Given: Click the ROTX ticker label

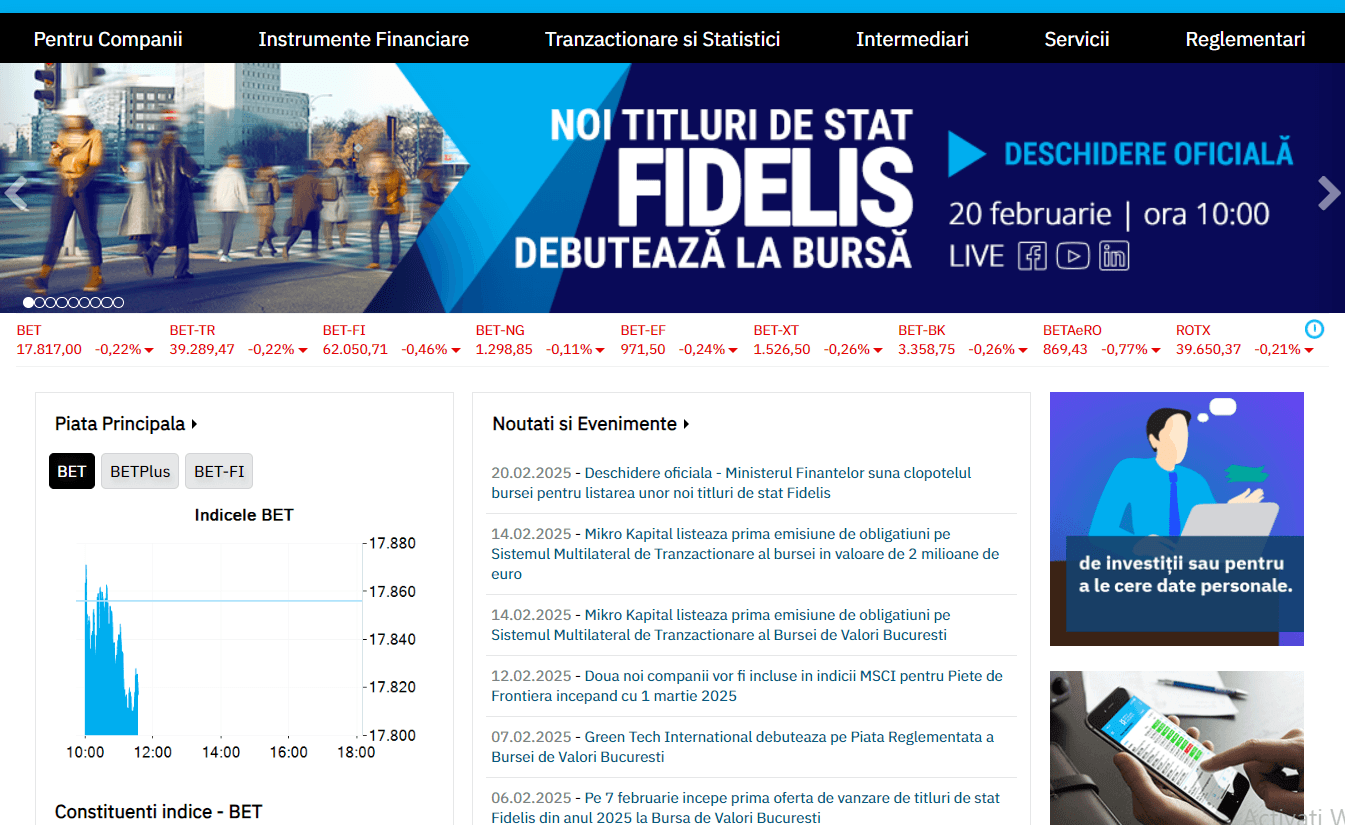Looking at the screenshot, I should tap(1193, 330).
